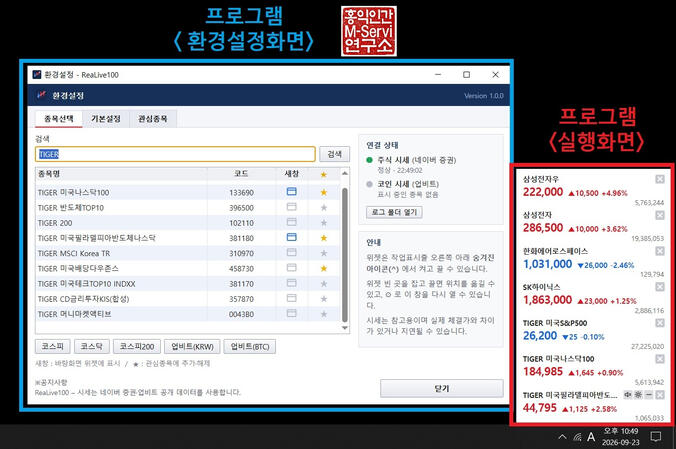Image resolution: width=676 pixels, height=449 pixels.
Task: Toggle new-window widget for TIGER 머니마켓액티브
Action: [x=291, y=313]
